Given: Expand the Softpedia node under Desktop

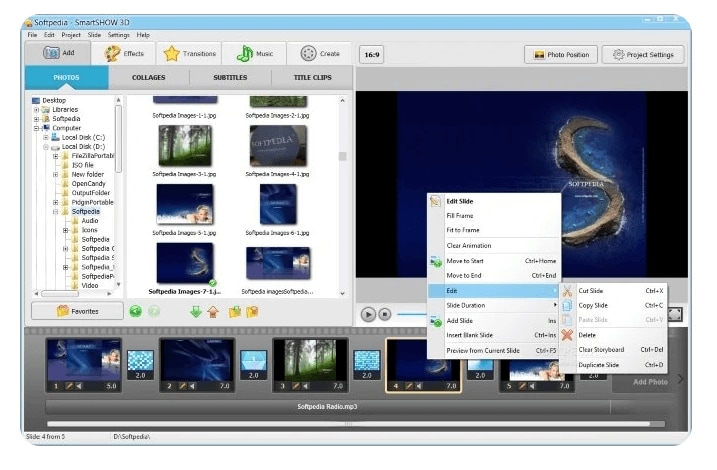Looking at the screenshot, I should click(x=37, y=119).
